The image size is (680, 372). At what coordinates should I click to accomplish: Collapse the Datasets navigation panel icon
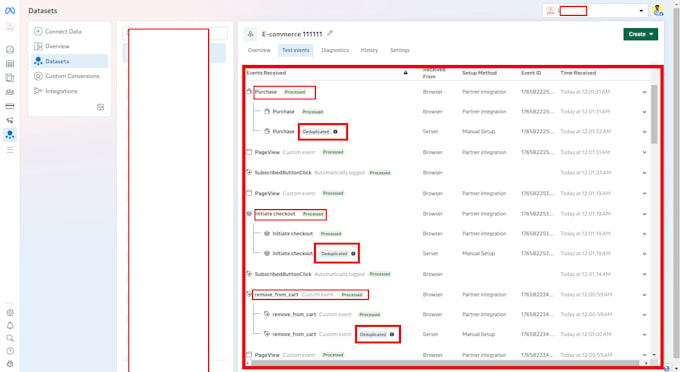[x=100, y=107]
